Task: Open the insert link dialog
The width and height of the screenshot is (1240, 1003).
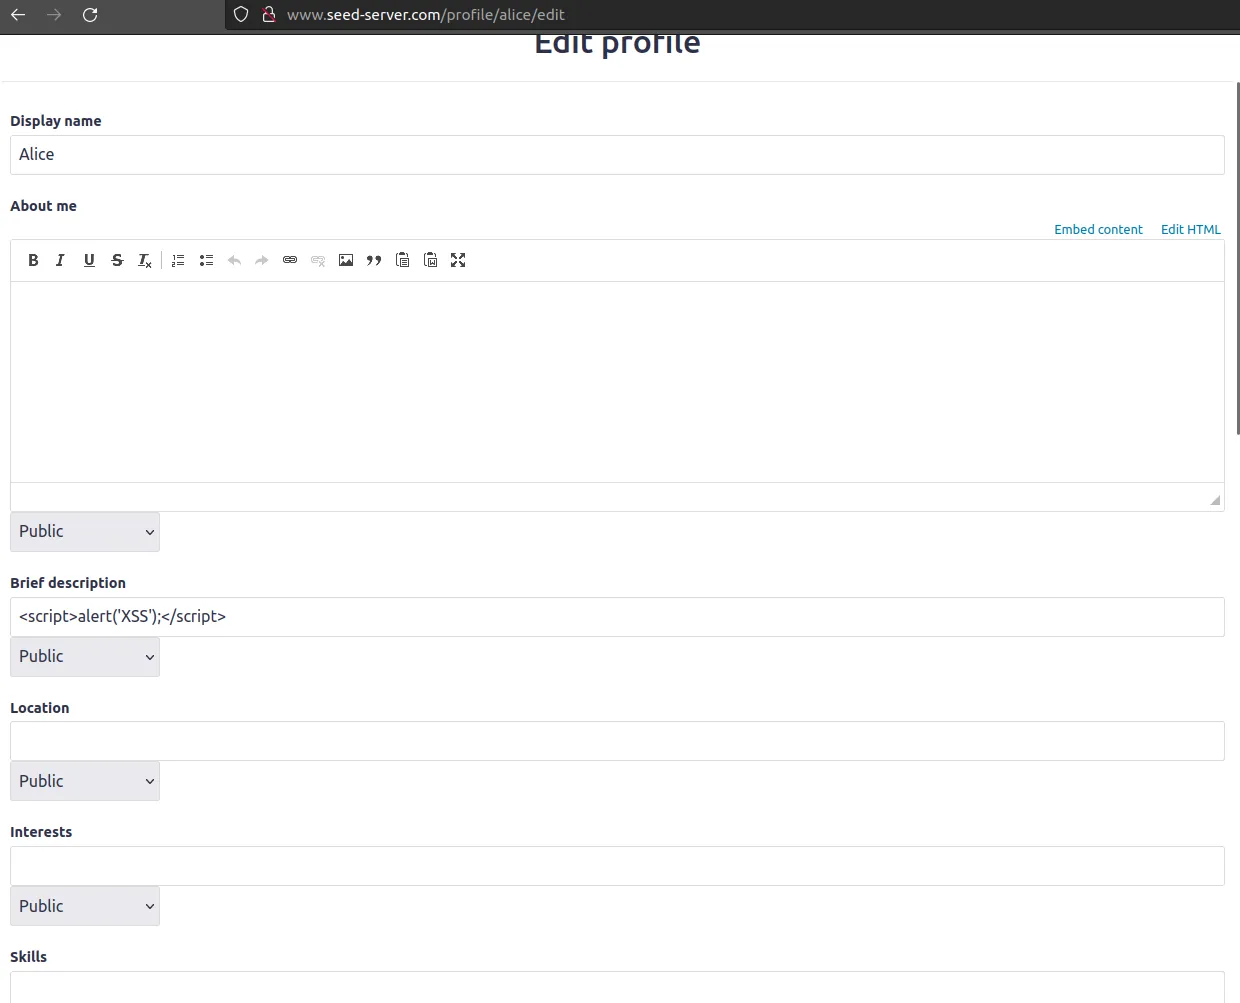Action: tap(290, 260)
